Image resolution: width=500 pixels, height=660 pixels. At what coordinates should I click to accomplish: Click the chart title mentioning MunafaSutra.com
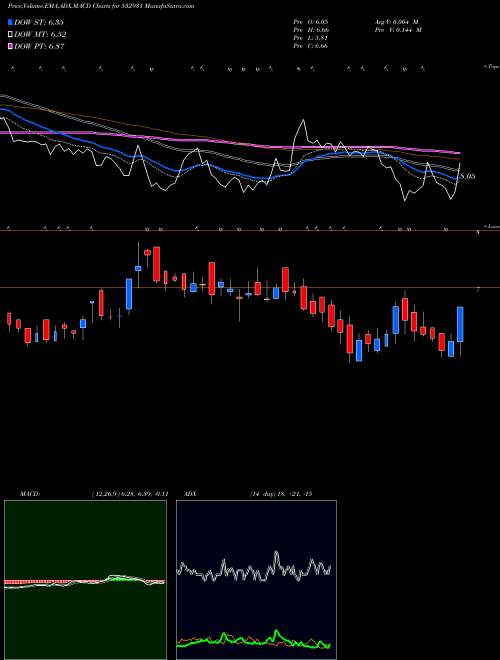(101, 6)
